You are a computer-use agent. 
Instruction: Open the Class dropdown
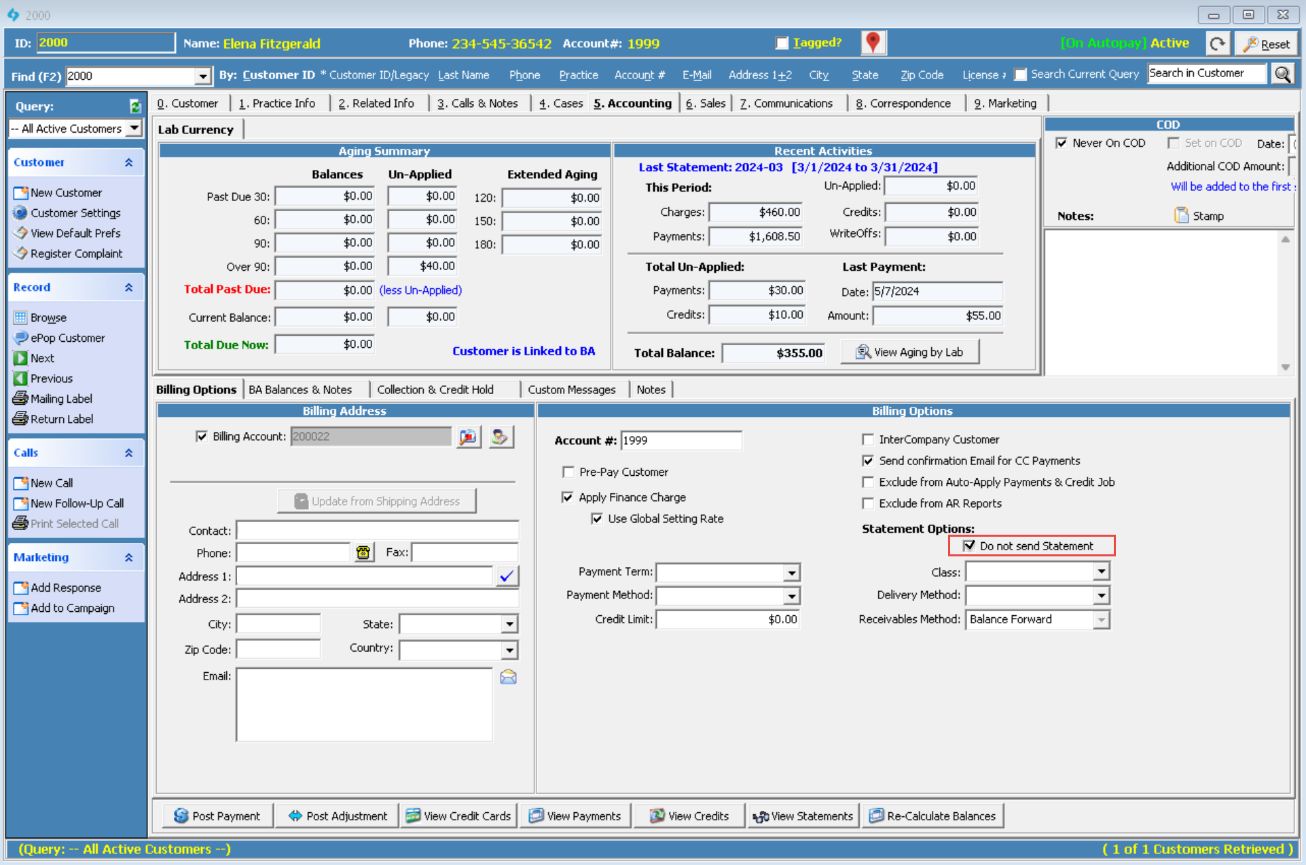coord(1102,572)
